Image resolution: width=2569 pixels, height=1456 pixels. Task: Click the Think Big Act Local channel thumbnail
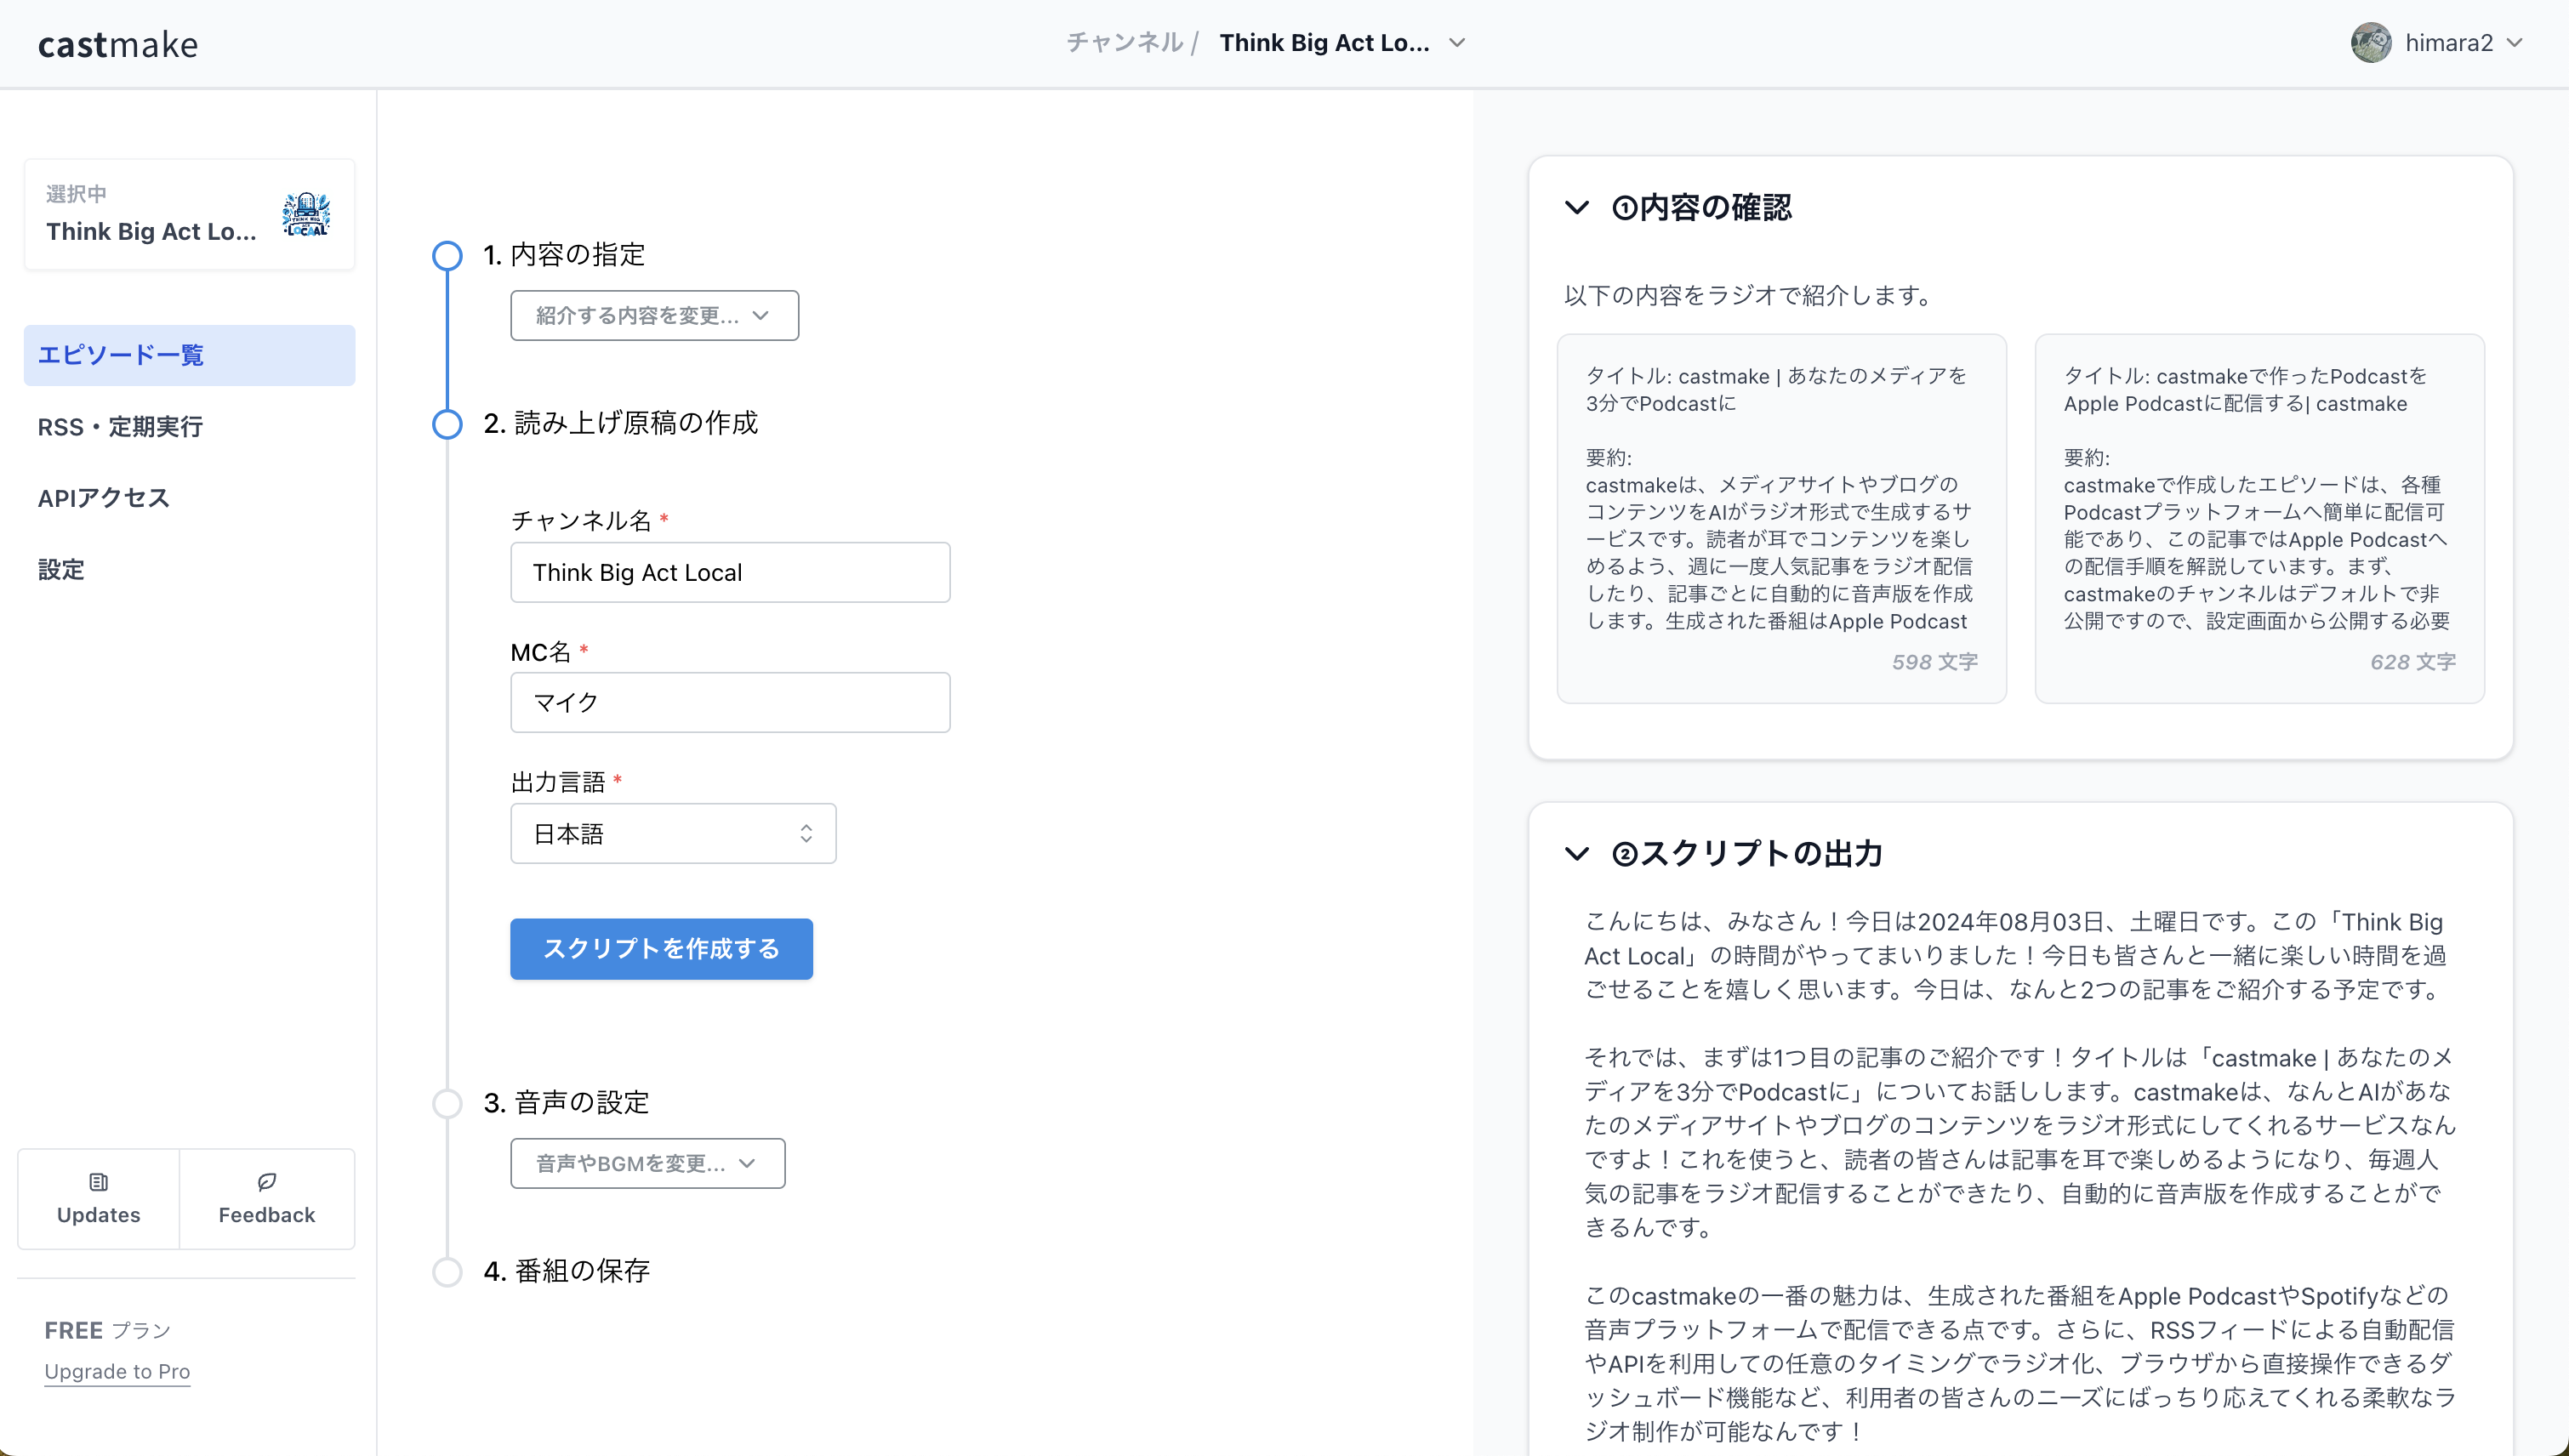click(306, 214)
